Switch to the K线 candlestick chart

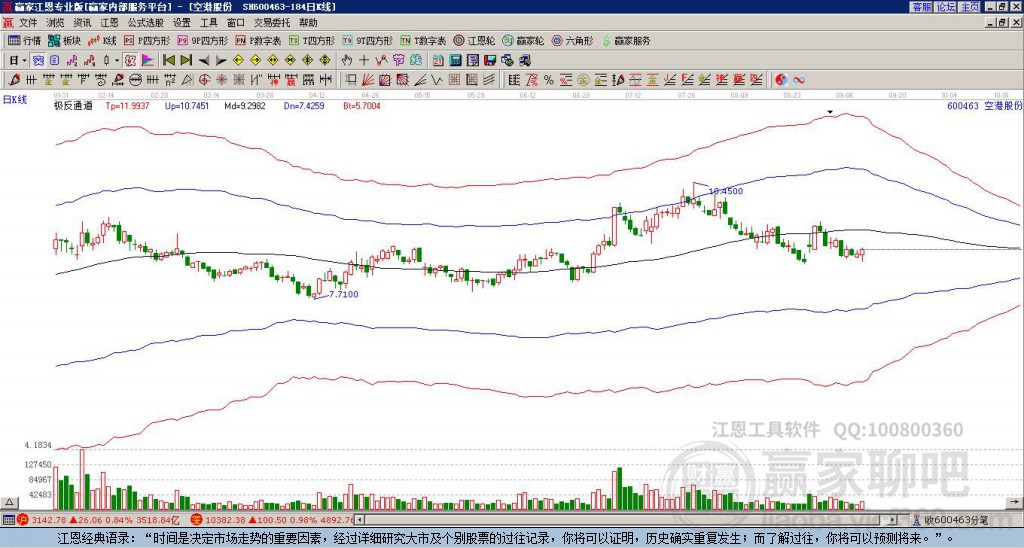pyautogui.click(x=102, y=40)
